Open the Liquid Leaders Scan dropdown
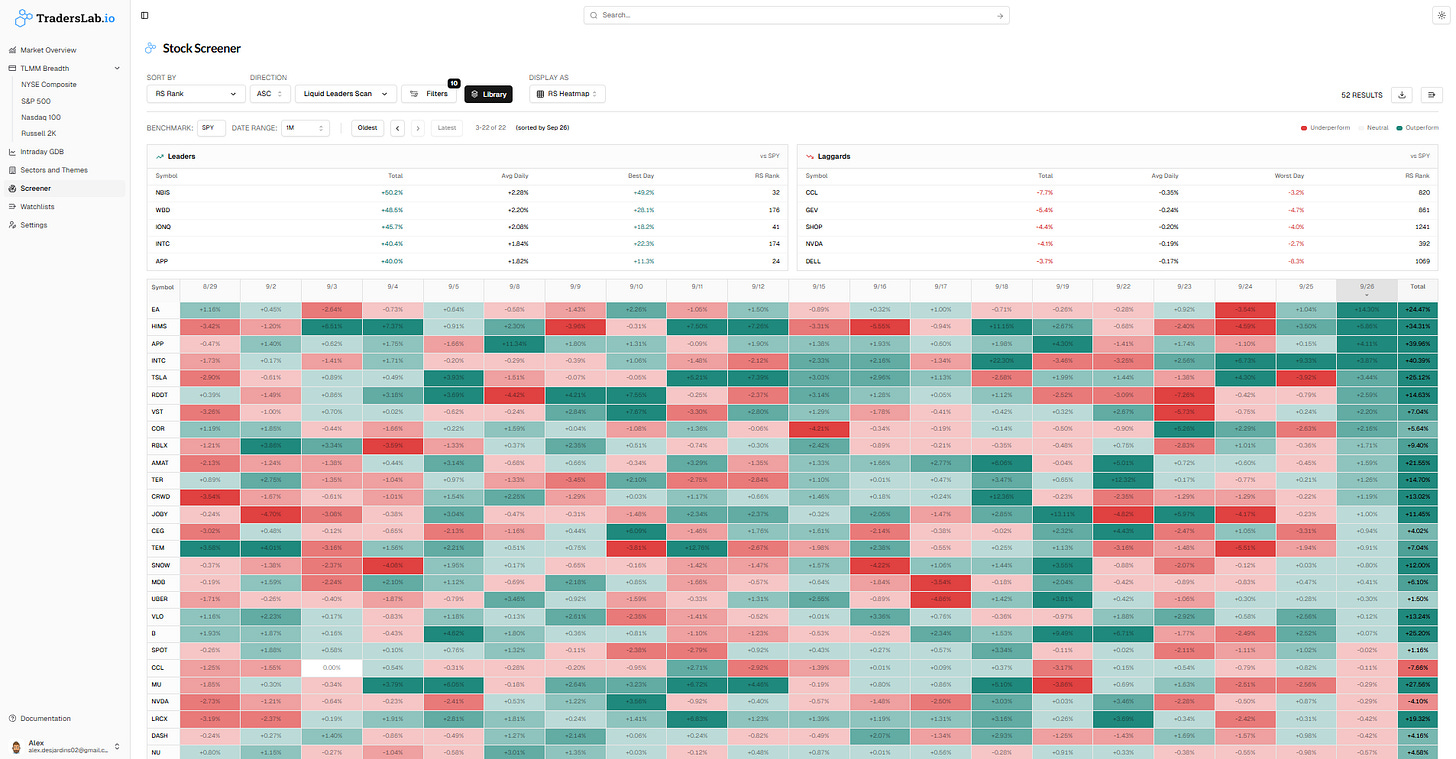This screenshot has width=1456, height=759. pyautogui.click(x=344, y=94)
